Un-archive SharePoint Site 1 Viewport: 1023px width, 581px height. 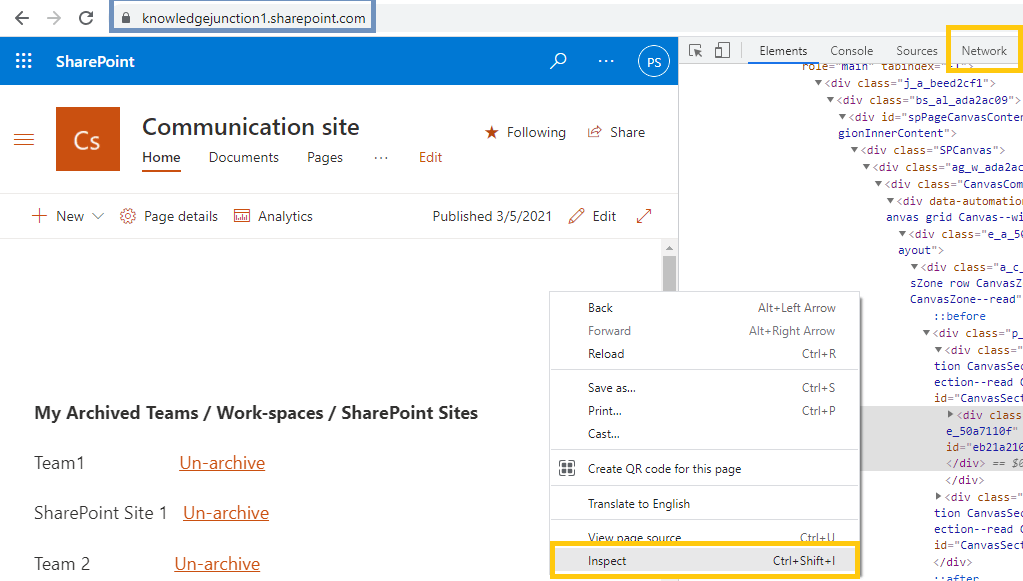coord(226,513)
